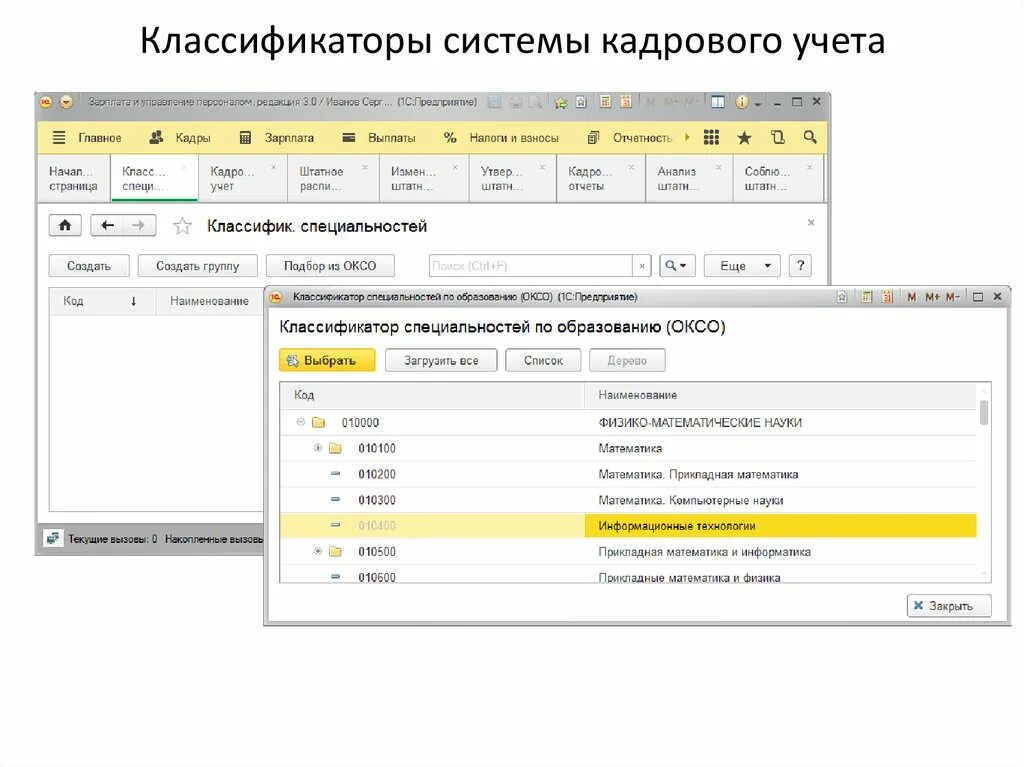Click the ОКСО list vertical scrollbar thumb
Screen dimensions: 1024x767
point(984,413)
